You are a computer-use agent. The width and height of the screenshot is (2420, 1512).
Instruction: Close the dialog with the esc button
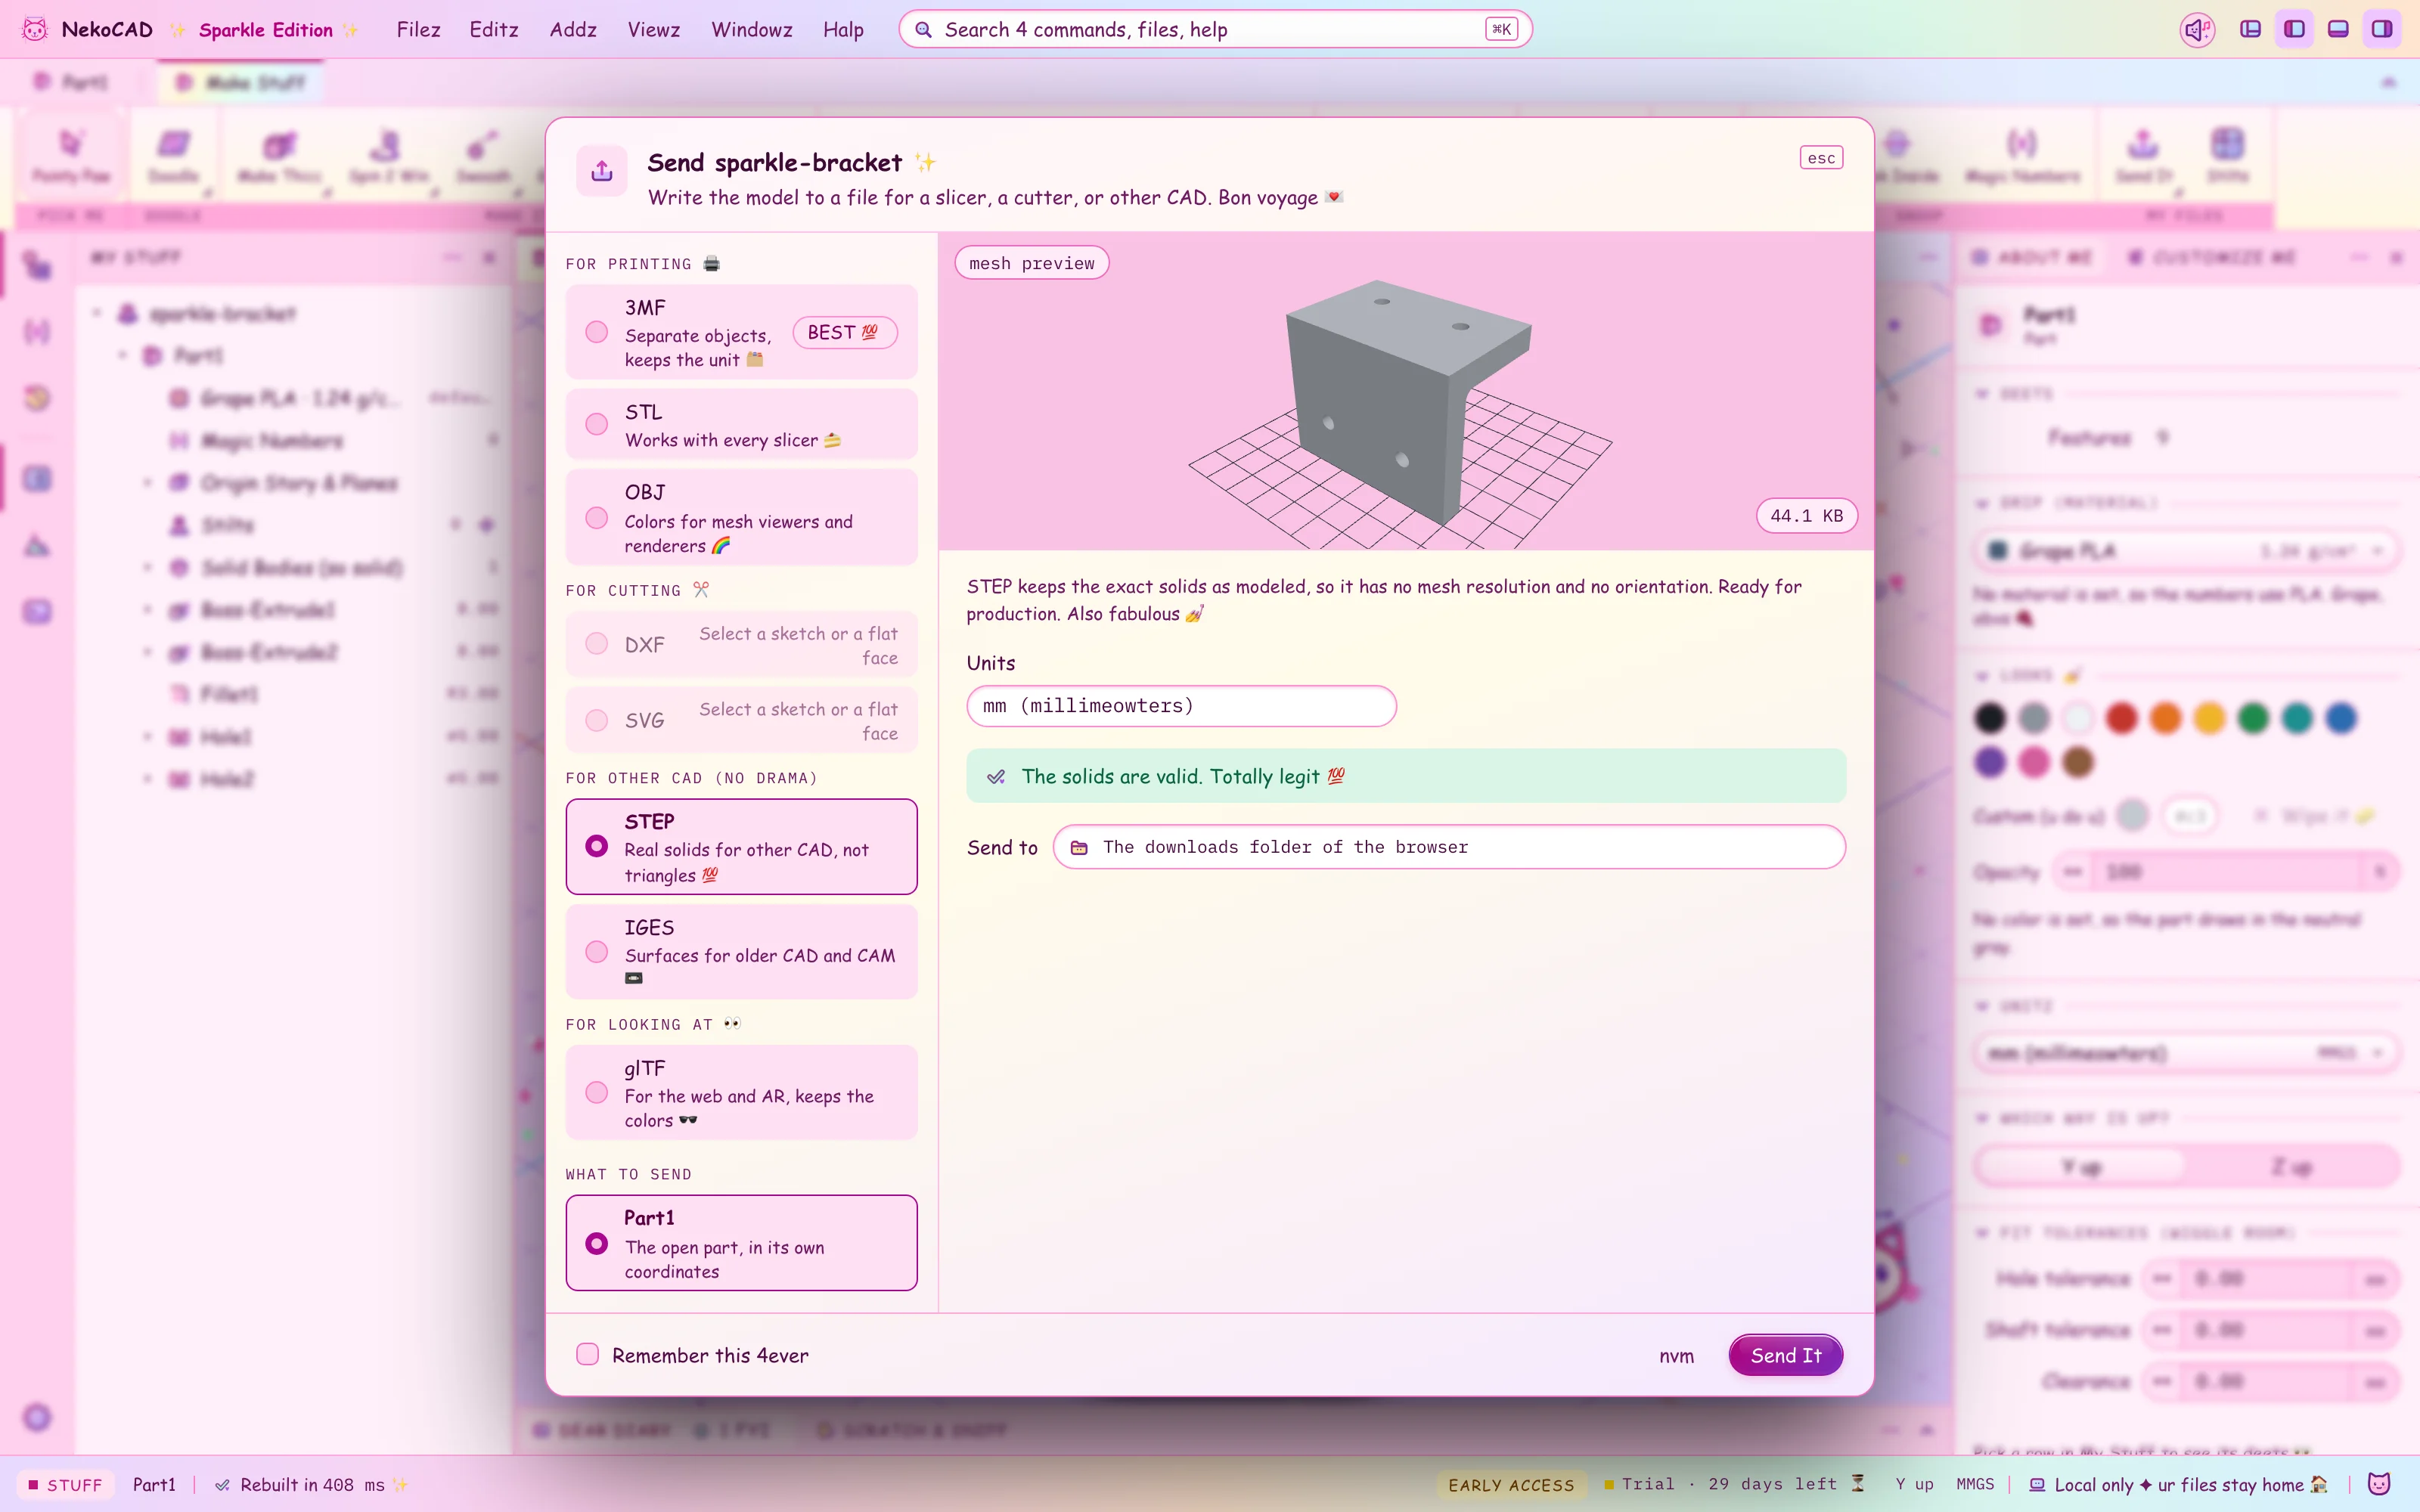tap(1821, 158)
